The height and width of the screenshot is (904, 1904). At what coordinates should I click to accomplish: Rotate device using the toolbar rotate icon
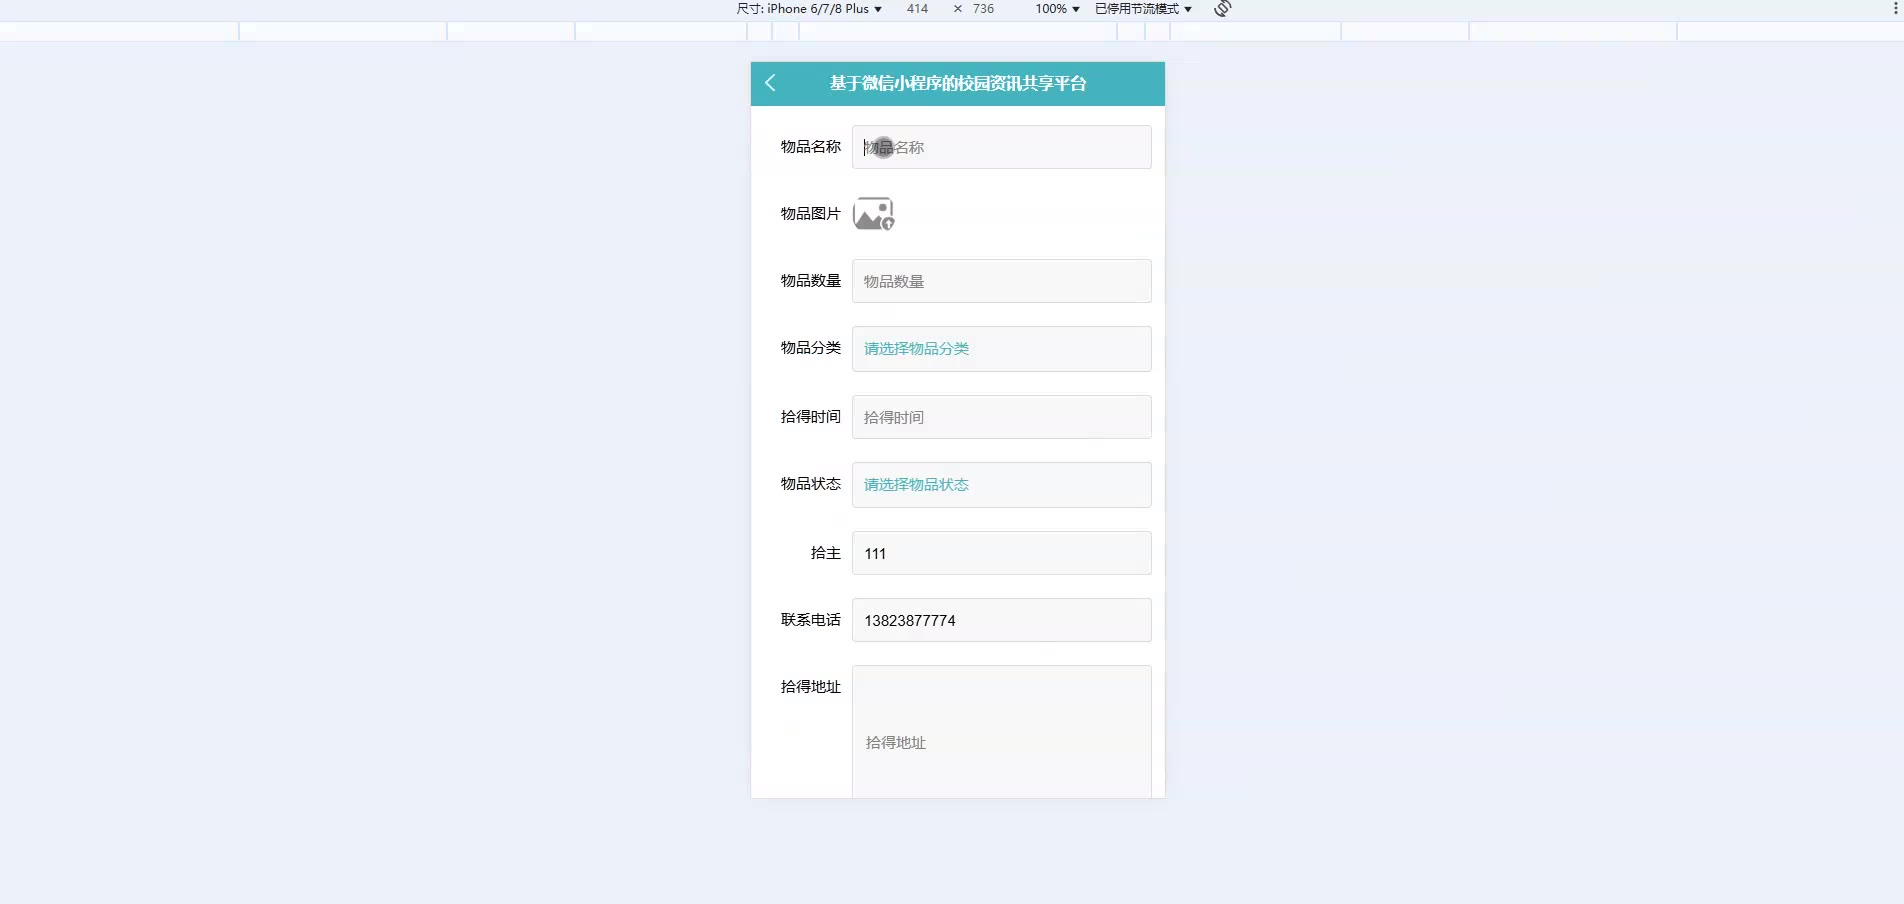pos(1222,9)
